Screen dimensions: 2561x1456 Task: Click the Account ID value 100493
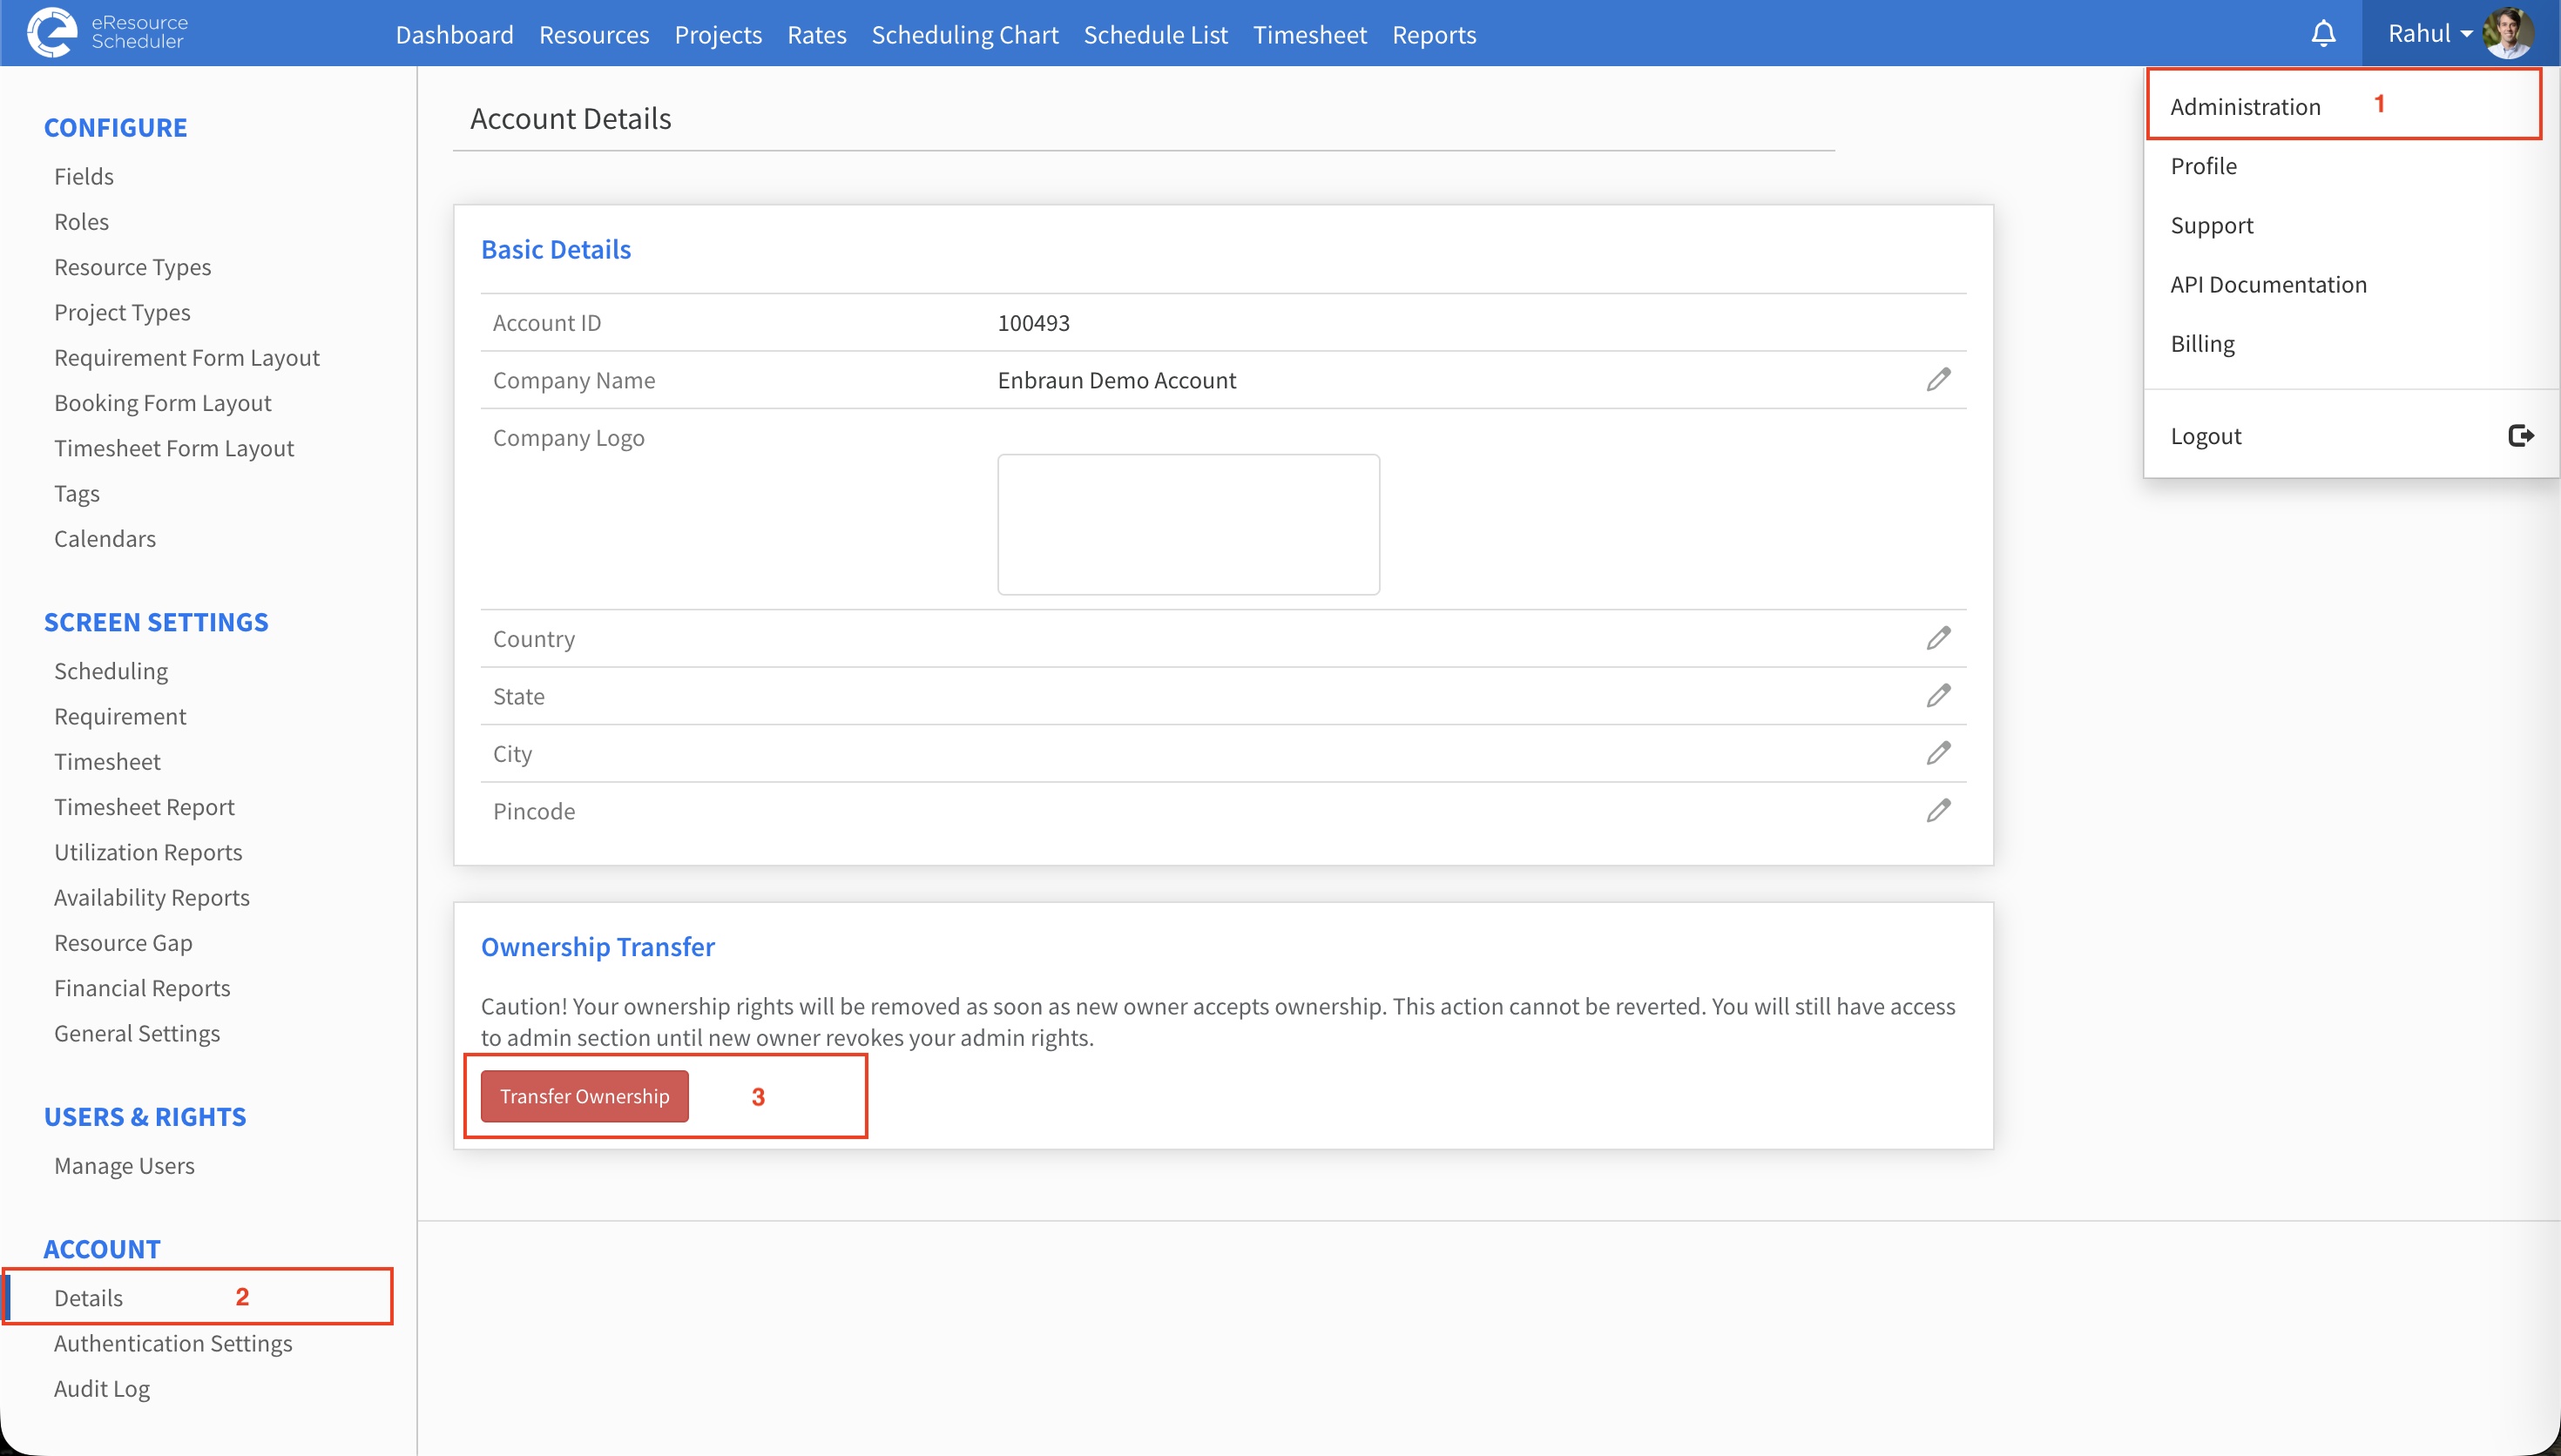(x=1033, y=323)
